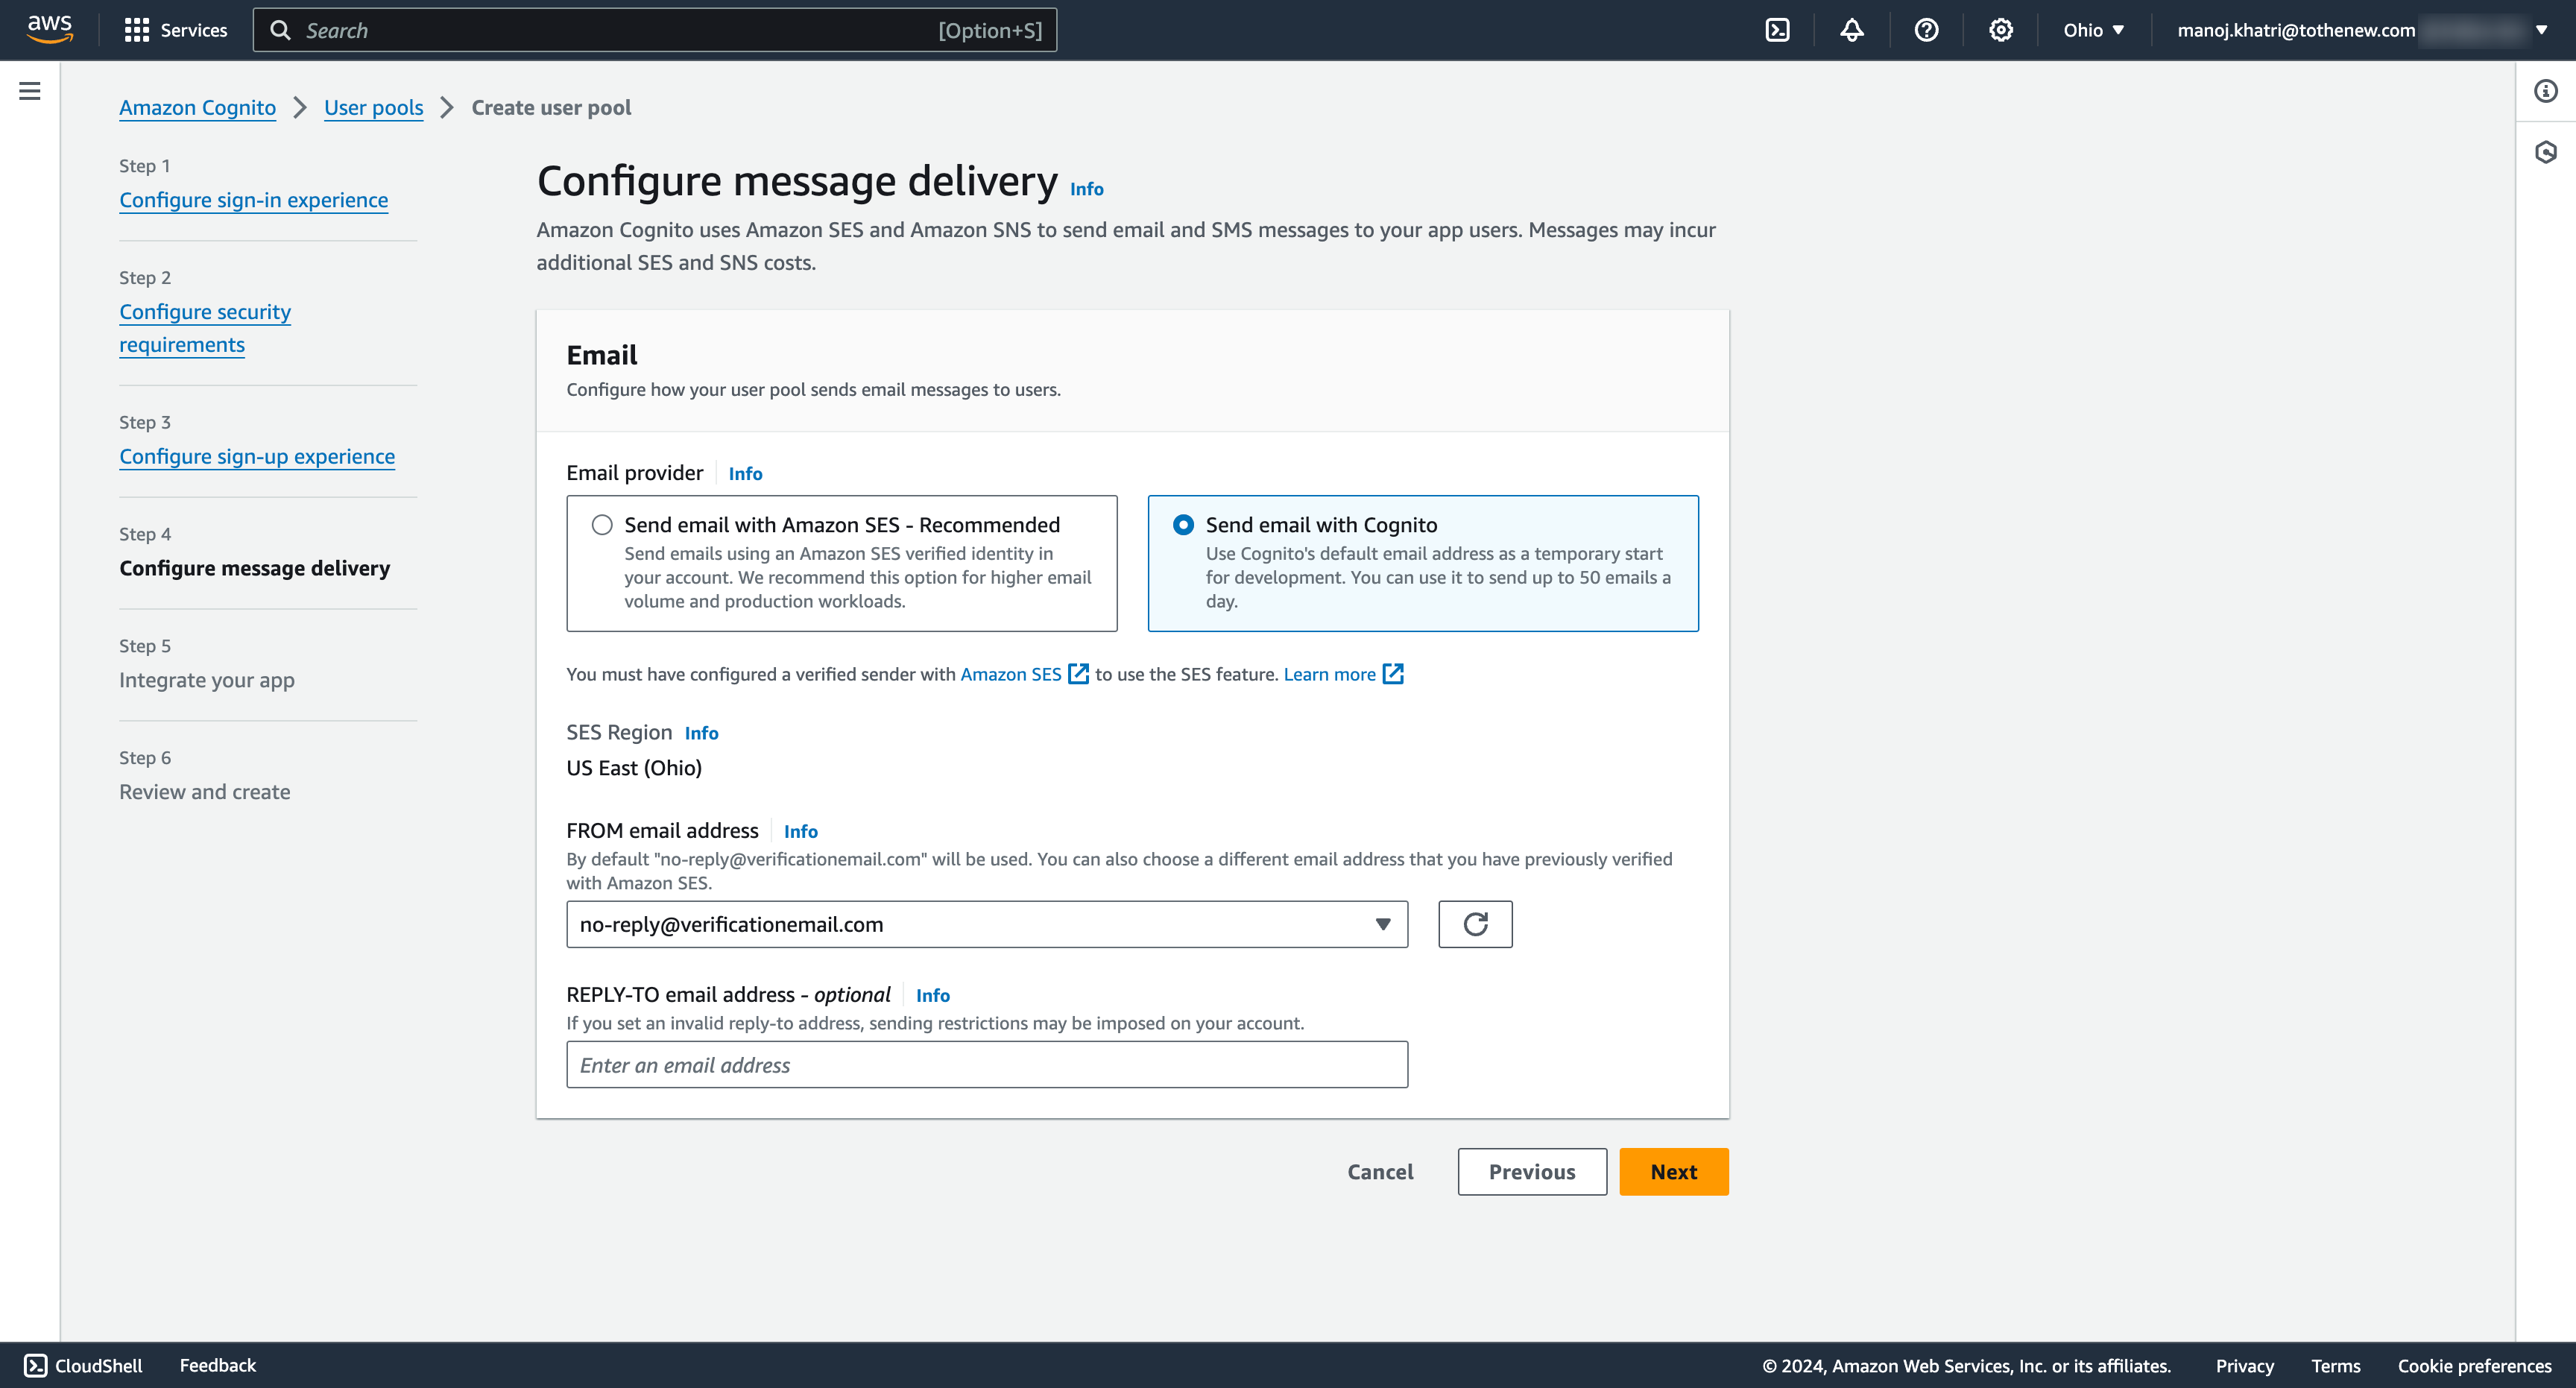Viewport: 2576px width, 1388px height.
Task: Go to Step 3 Configure sign-up experience
Action: 257,456
